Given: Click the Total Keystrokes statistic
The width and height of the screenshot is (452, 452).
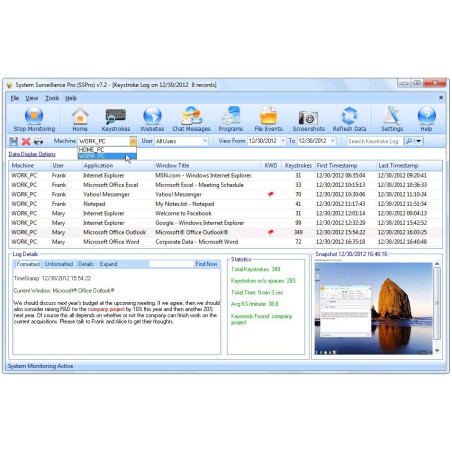Looking at the screenshot, I should [256, 269].
